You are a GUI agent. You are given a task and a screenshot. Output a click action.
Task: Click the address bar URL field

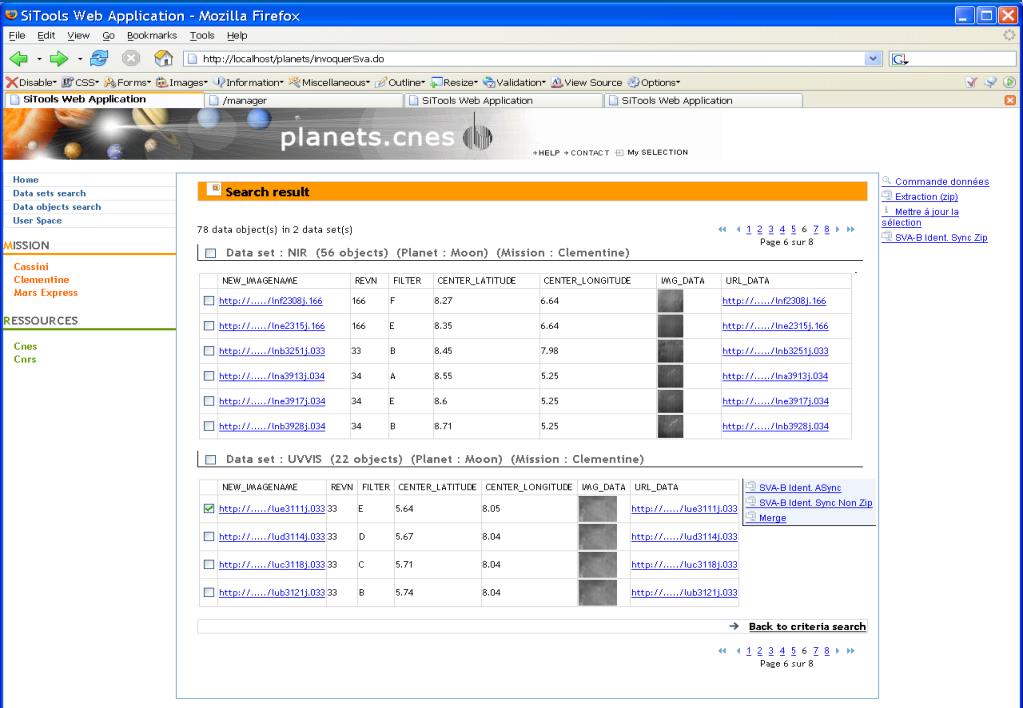532,59
